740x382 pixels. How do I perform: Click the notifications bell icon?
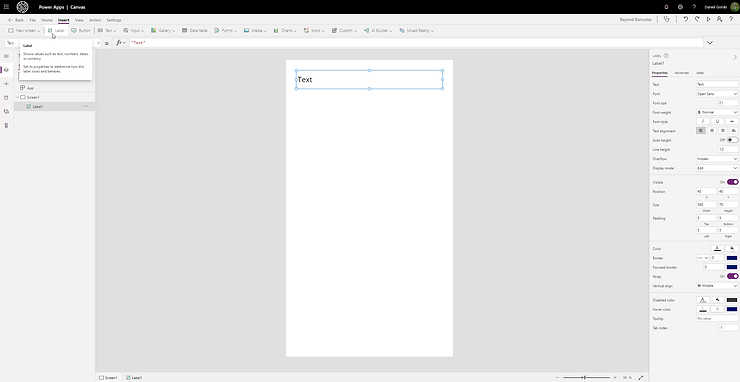[x=666, y=7]
